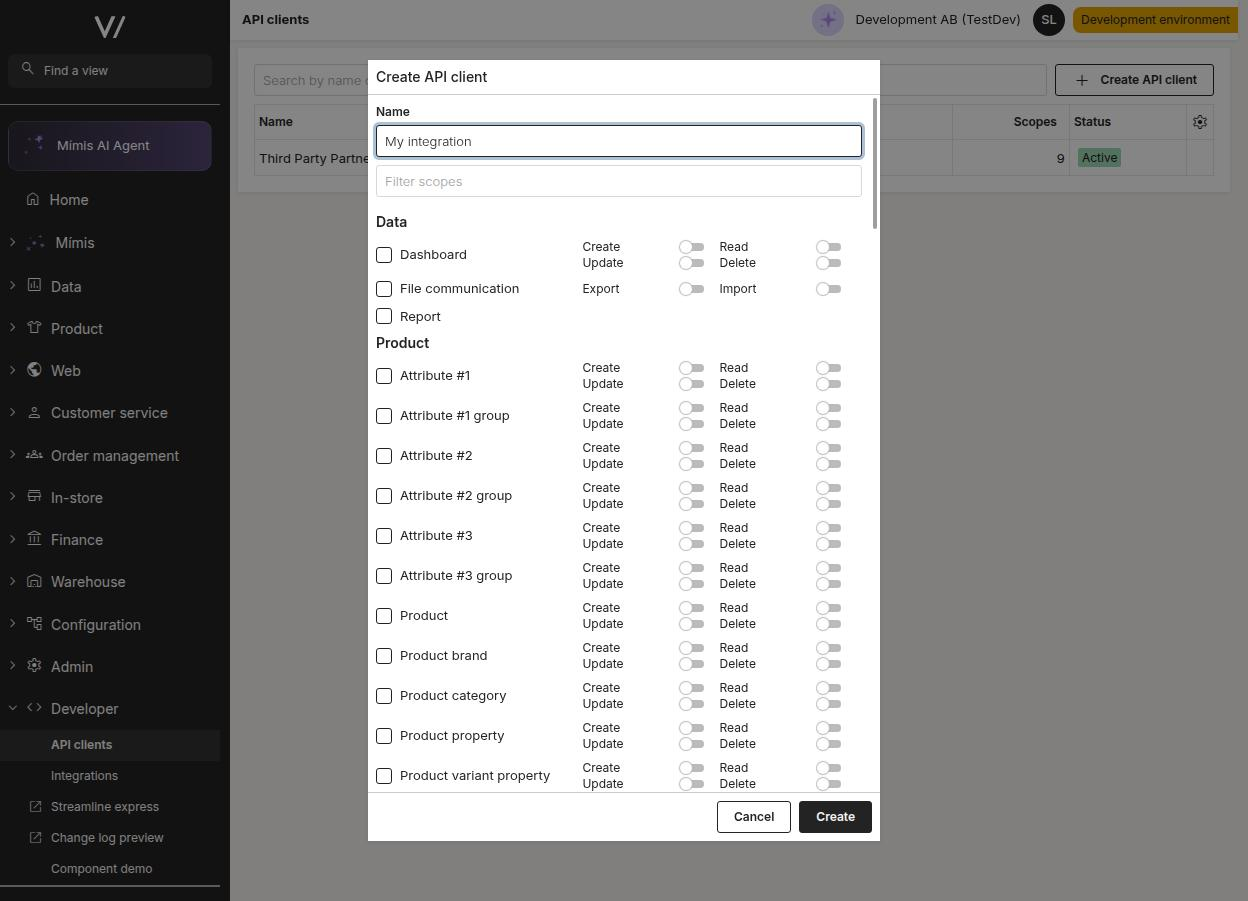Open the Integrations sidebar item
Screen dimensions: 1248x901
(x=110, y=776)
